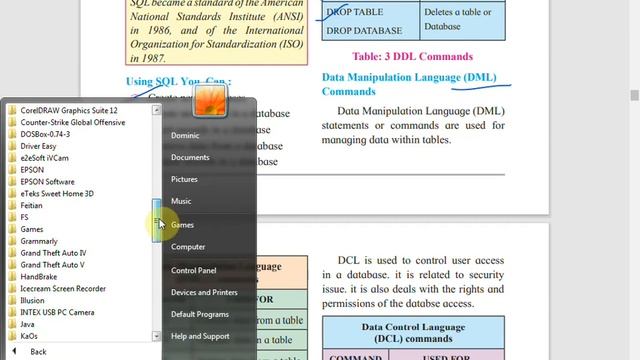Click the 'Using SQL You Can' heading
This screenshot has width=640, height=360.
pyautogui.click(x=178, y=81)
